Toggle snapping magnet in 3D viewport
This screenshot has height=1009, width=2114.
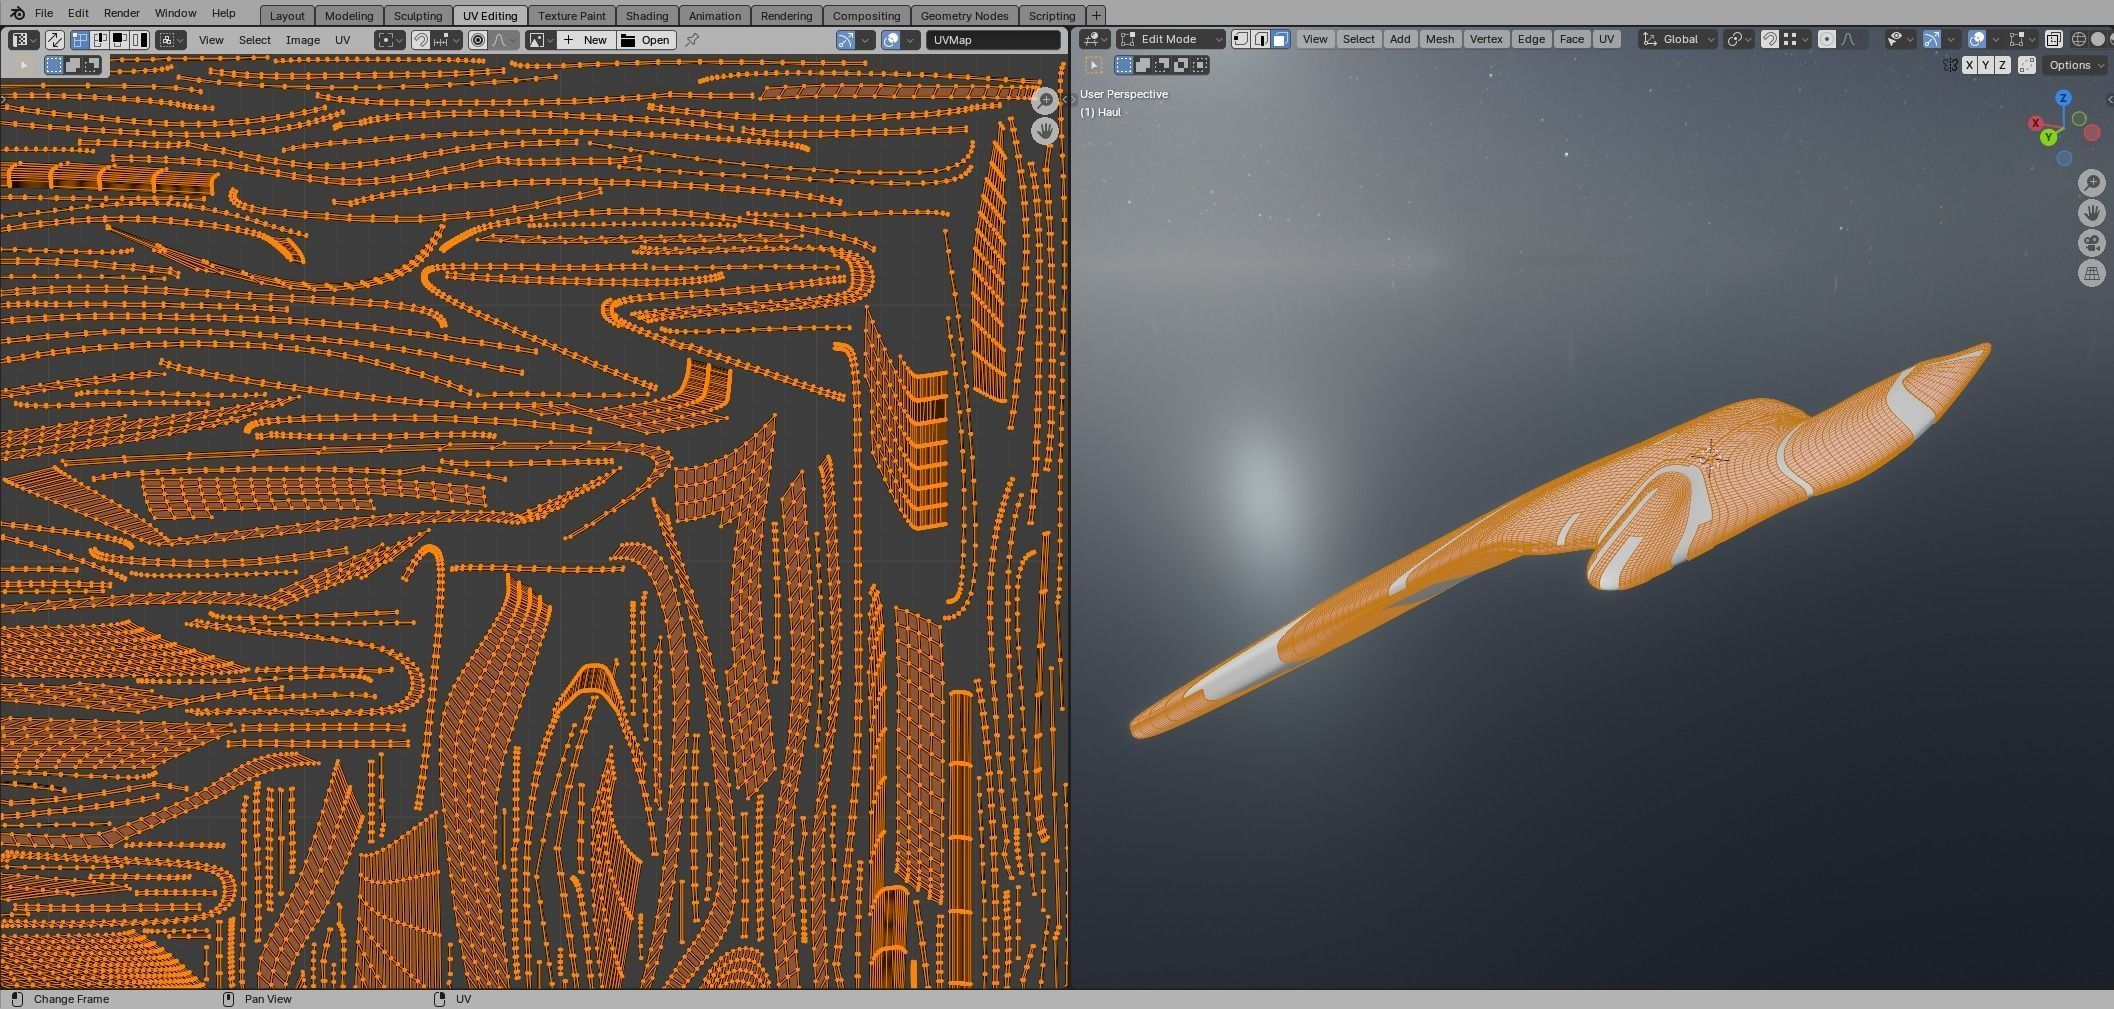(1770, 39)
